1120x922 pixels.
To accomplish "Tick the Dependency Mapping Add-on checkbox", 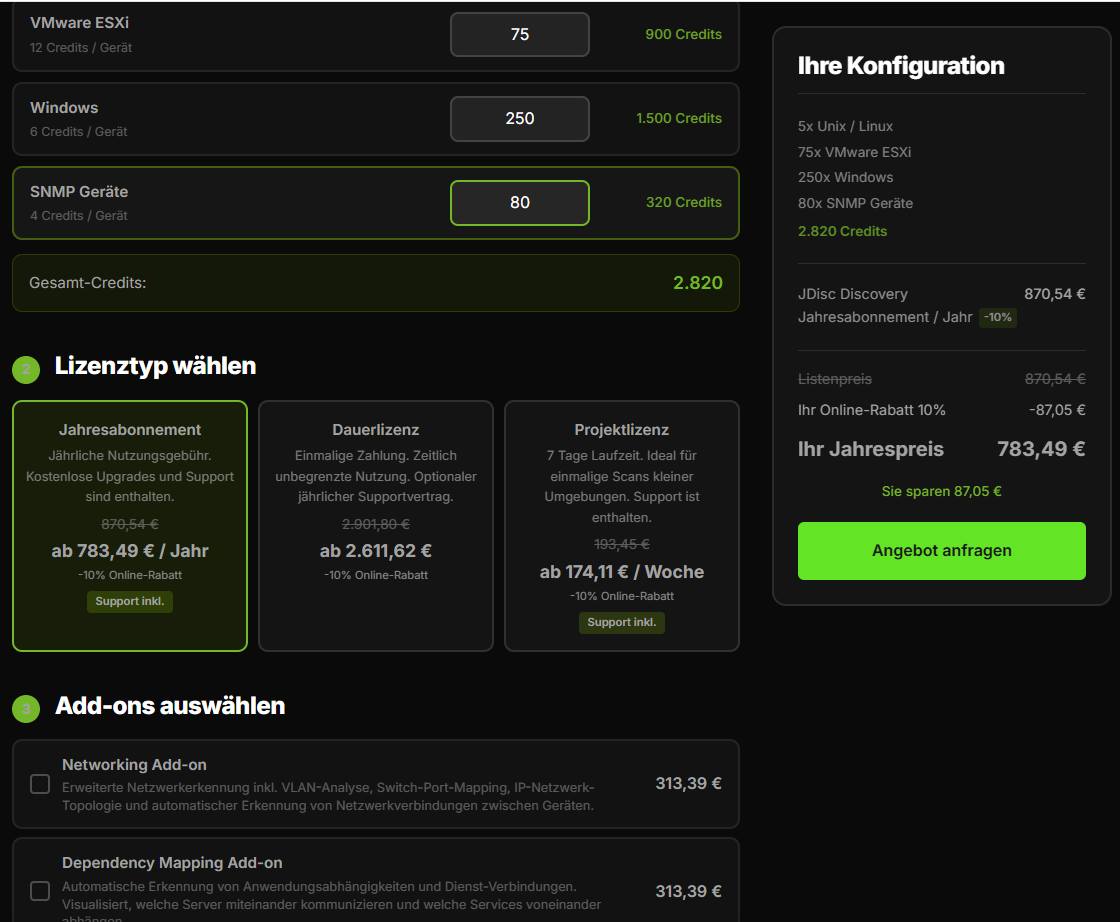I will (x=40, y=890).
